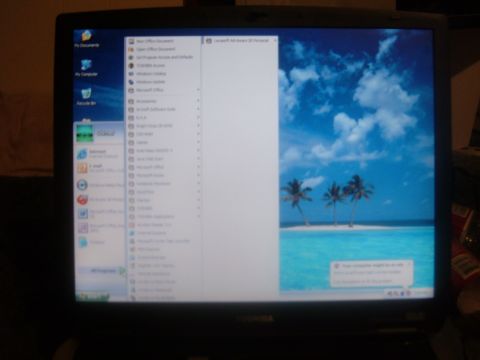Open Windows Catalog
Image resolution: width=480 pixels, height=360 pixels.
[163, 73]
